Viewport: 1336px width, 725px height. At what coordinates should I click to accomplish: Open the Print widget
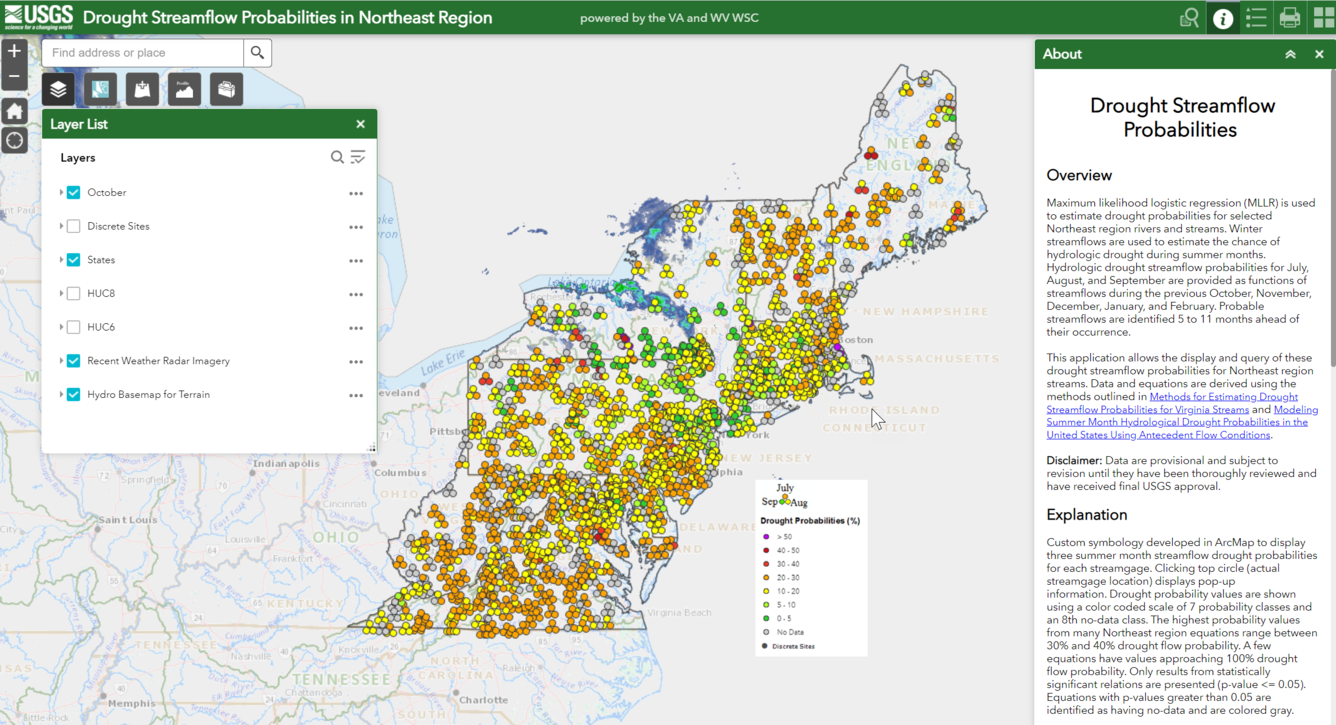1290,17
